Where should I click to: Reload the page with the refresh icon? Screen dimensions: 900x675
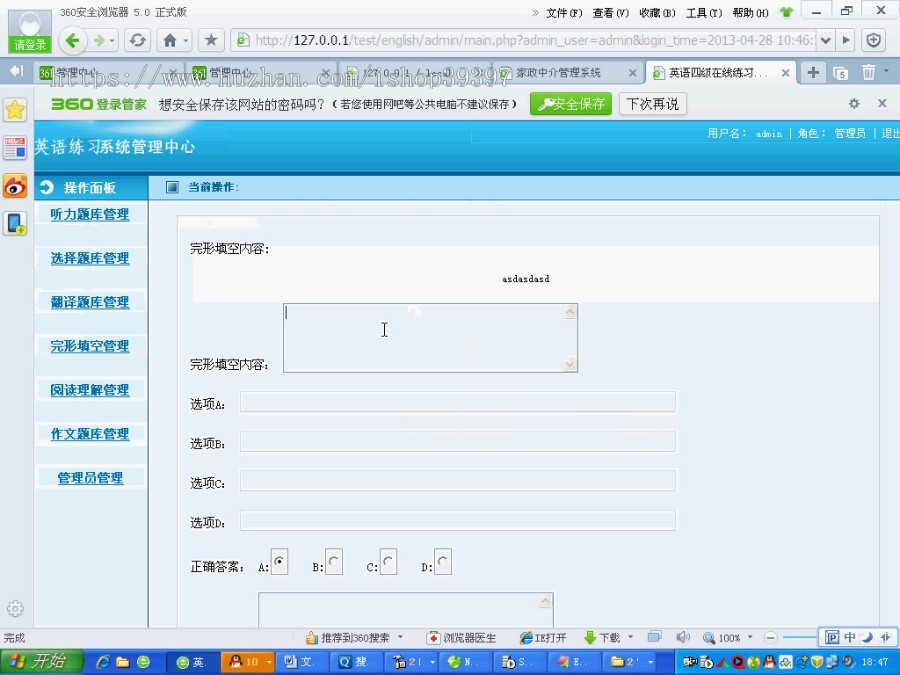pyautogui.click(x=137, y=40)
